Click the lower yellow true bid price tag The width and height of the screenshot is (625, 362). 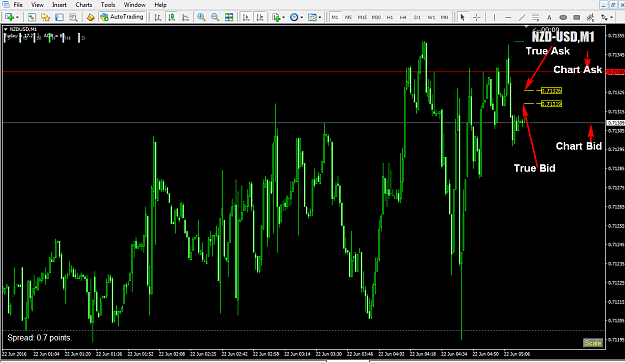(x=551, y=104)
